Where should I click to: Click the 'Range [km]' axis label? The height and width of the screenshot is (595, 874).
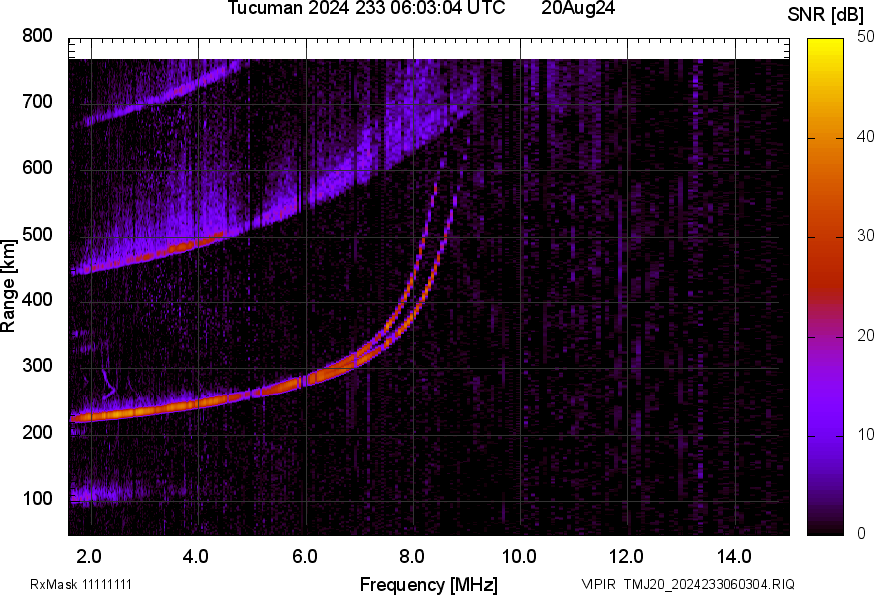pos(8,286)
